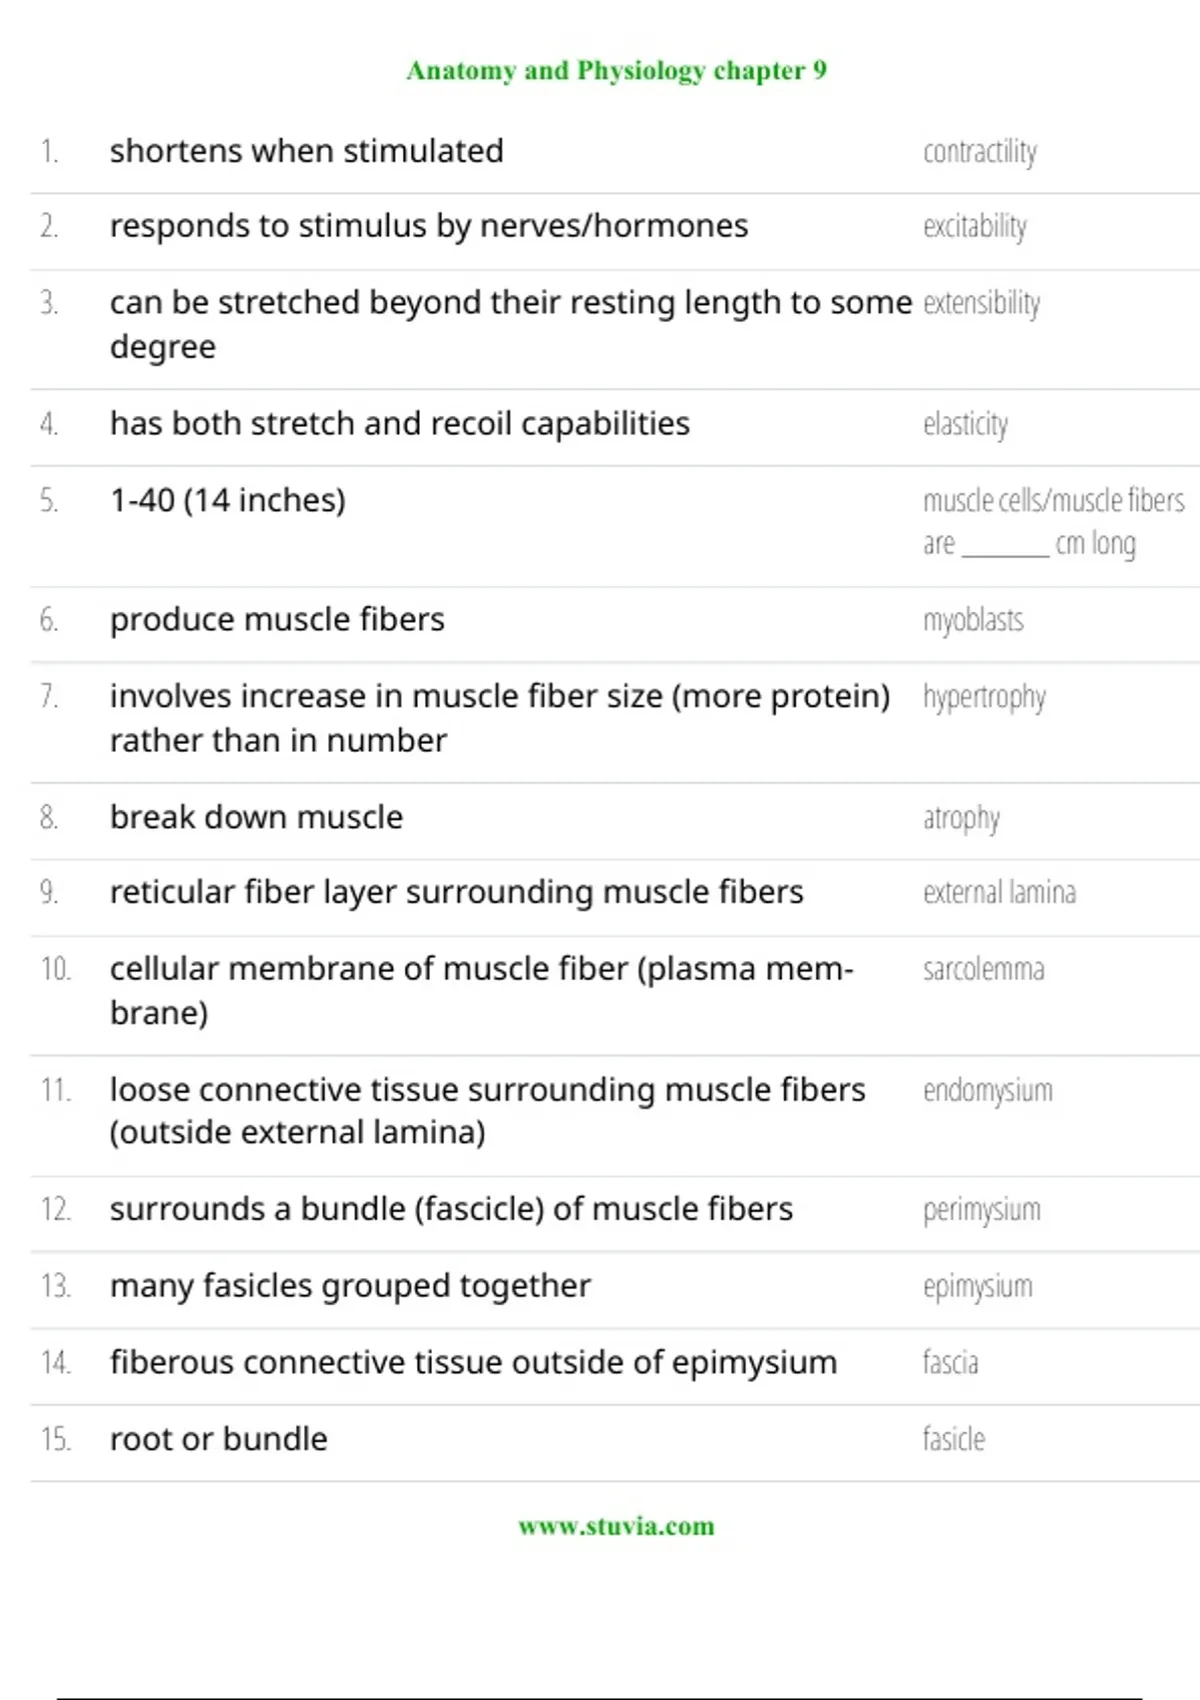Click the www.stuvia.com link
1200x1700 pixels.
tap(616, 1526)
